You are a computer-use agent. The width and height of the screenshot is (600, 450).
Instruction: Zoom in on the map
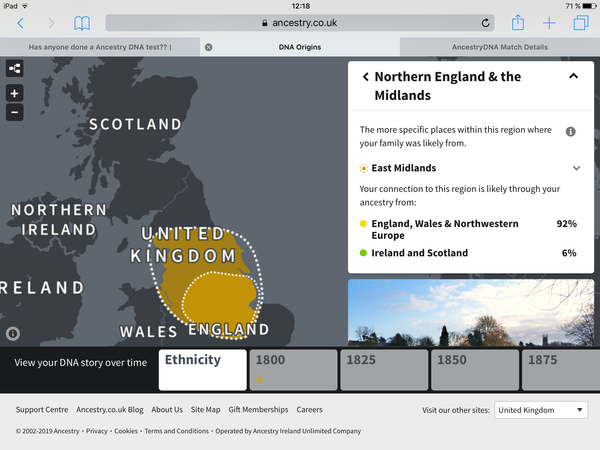coord(15,93)
